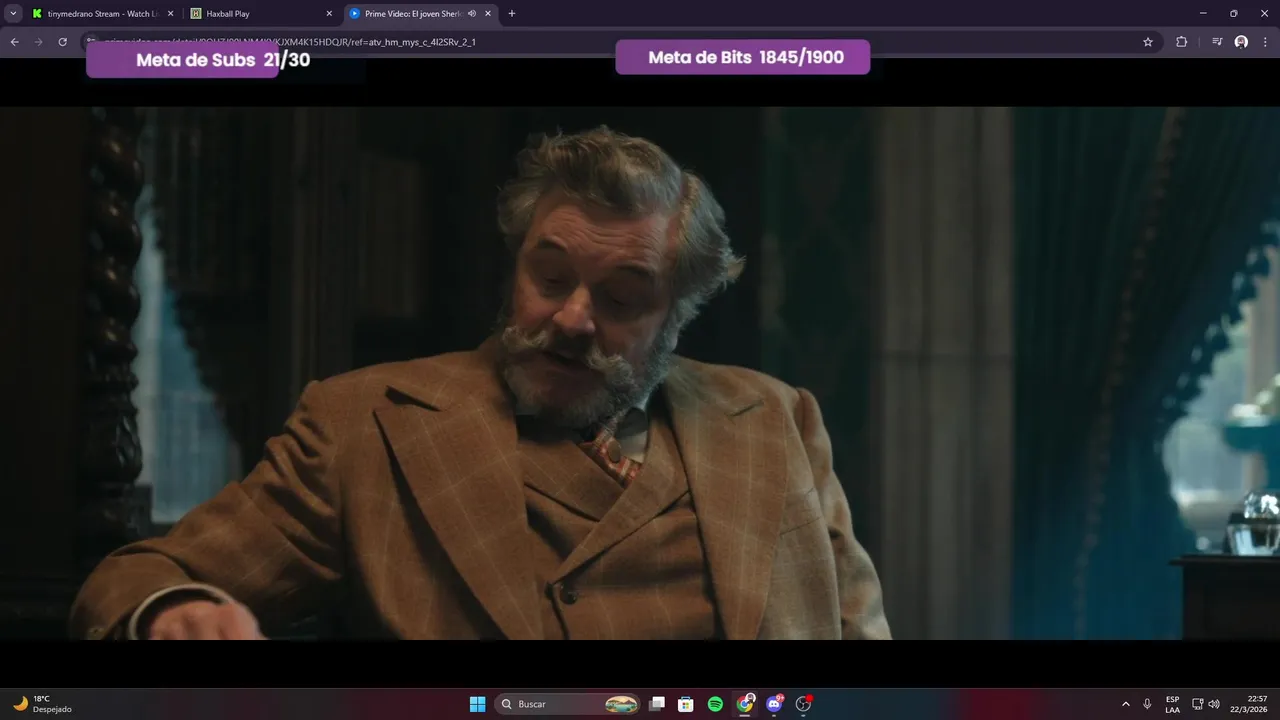
Task: Click the Meta de Bits 1845/1900 overlay
Action: point(743,57)
